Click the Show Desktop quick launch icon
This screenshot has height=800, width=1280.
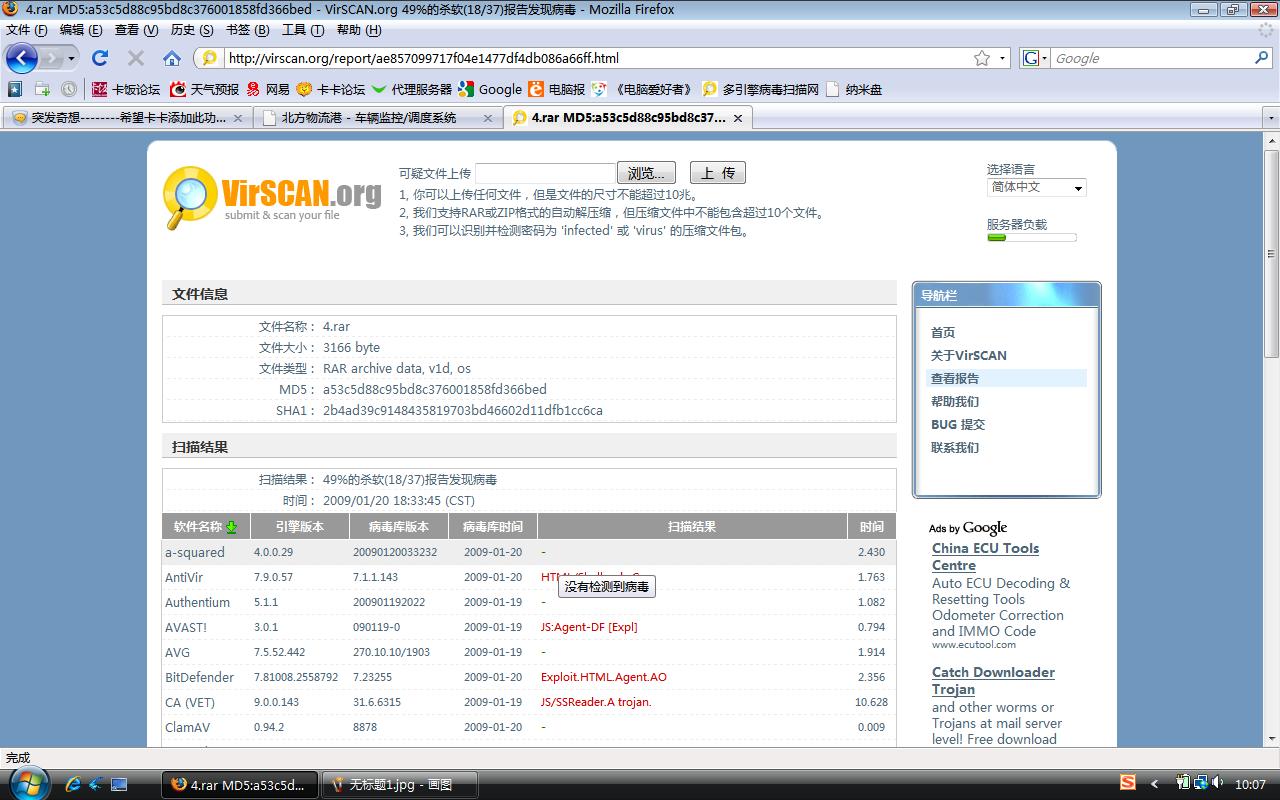coord(119,784)
